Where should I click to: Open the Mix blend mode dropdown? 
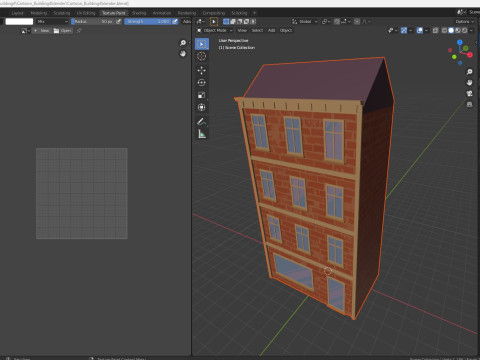point(52,21)
